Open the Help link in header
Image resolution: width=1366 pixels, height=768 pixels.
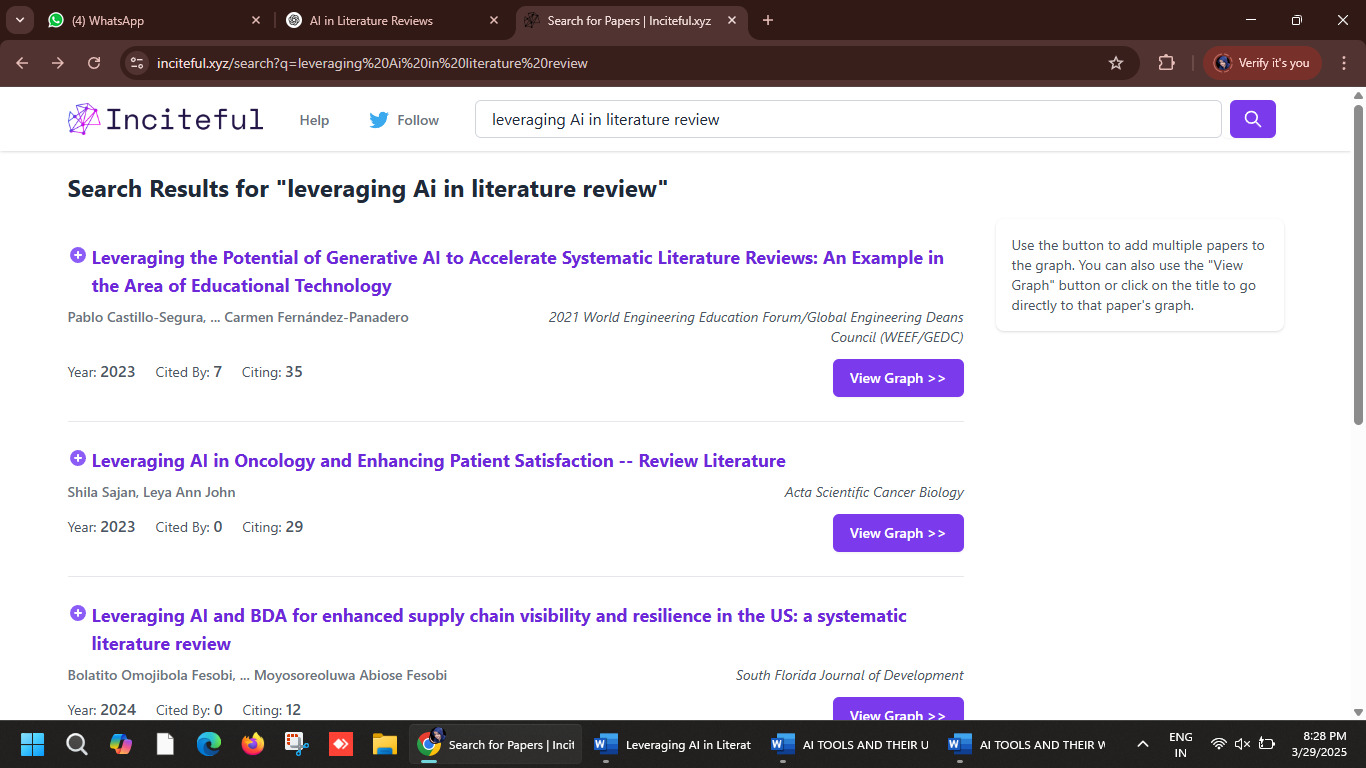click(314, 120)
